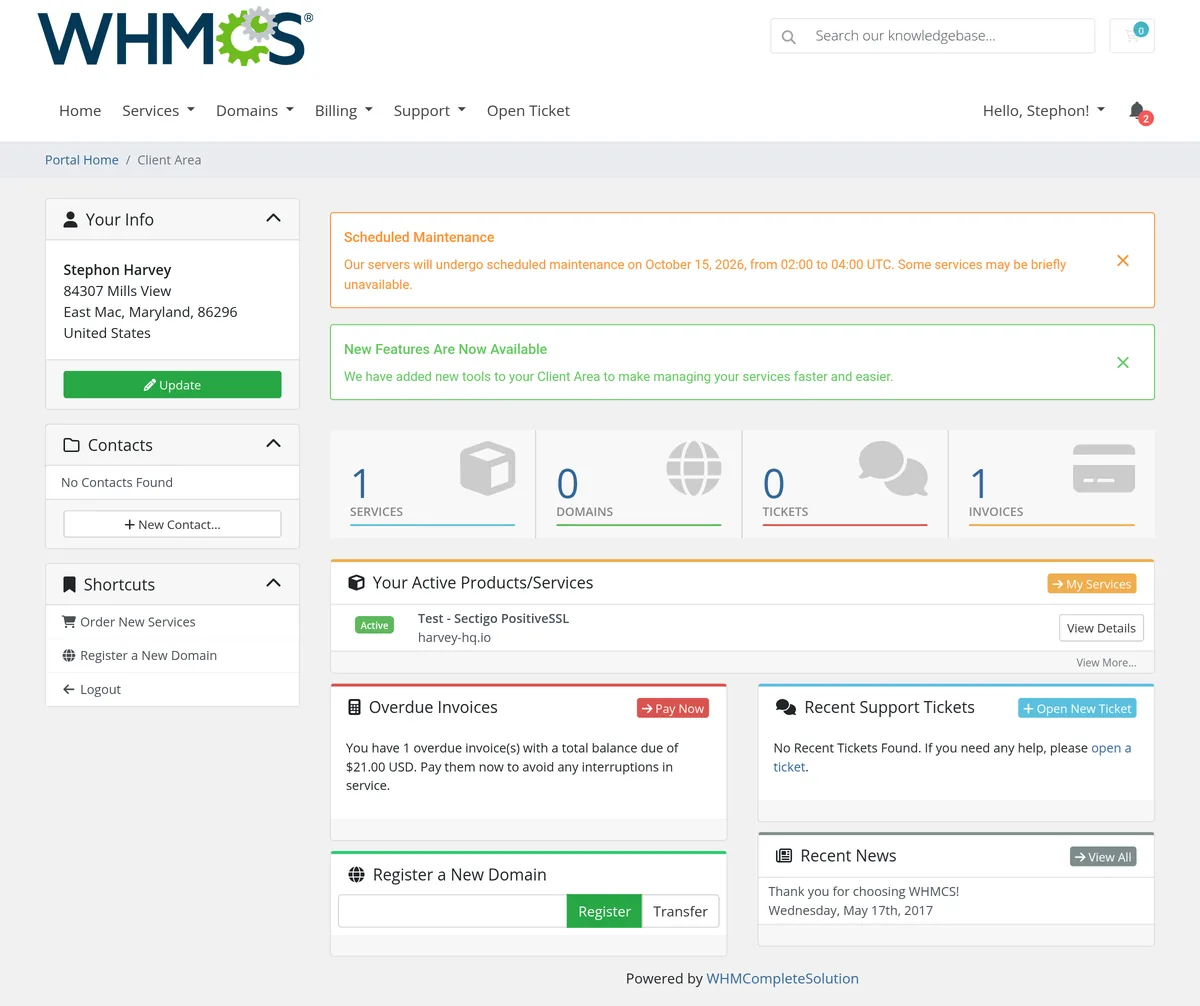
Task: Click the user icon beside Your Info
Action: pyautogui.click(x=70, y=219)
